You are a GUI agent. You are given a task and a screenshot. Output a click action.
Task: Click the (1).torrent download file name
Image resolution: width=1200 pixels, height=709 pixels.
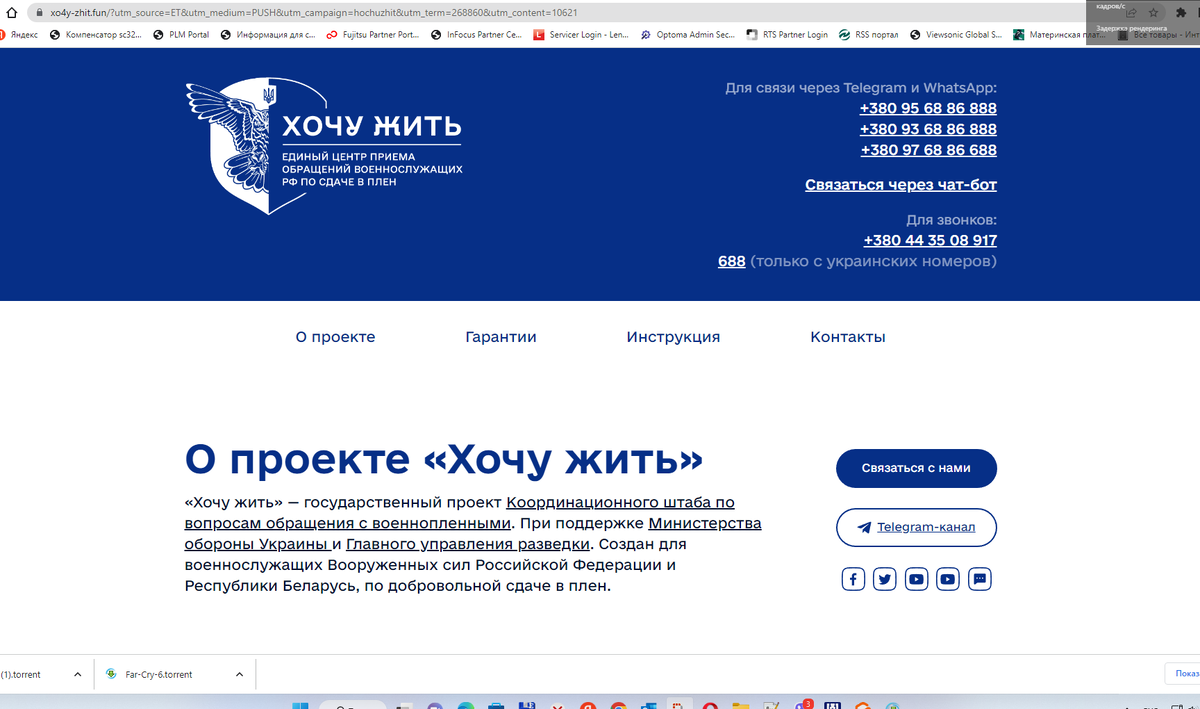[x=20, y=675]
